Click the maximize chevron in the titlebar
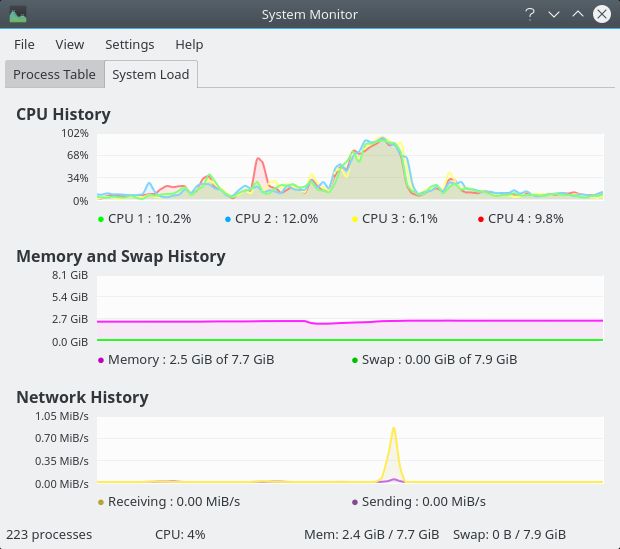Viewport: 620px width, 549px height. (x=578, y=14)
